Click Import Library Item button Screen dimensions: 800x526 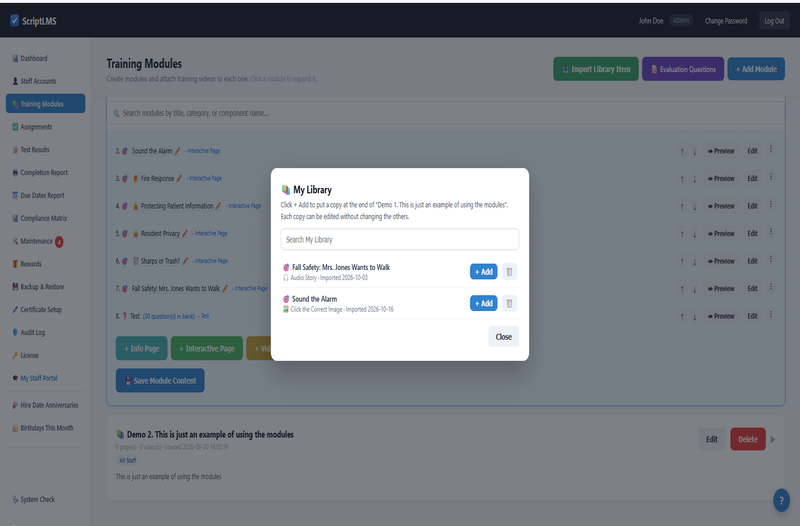coord(596,69)
